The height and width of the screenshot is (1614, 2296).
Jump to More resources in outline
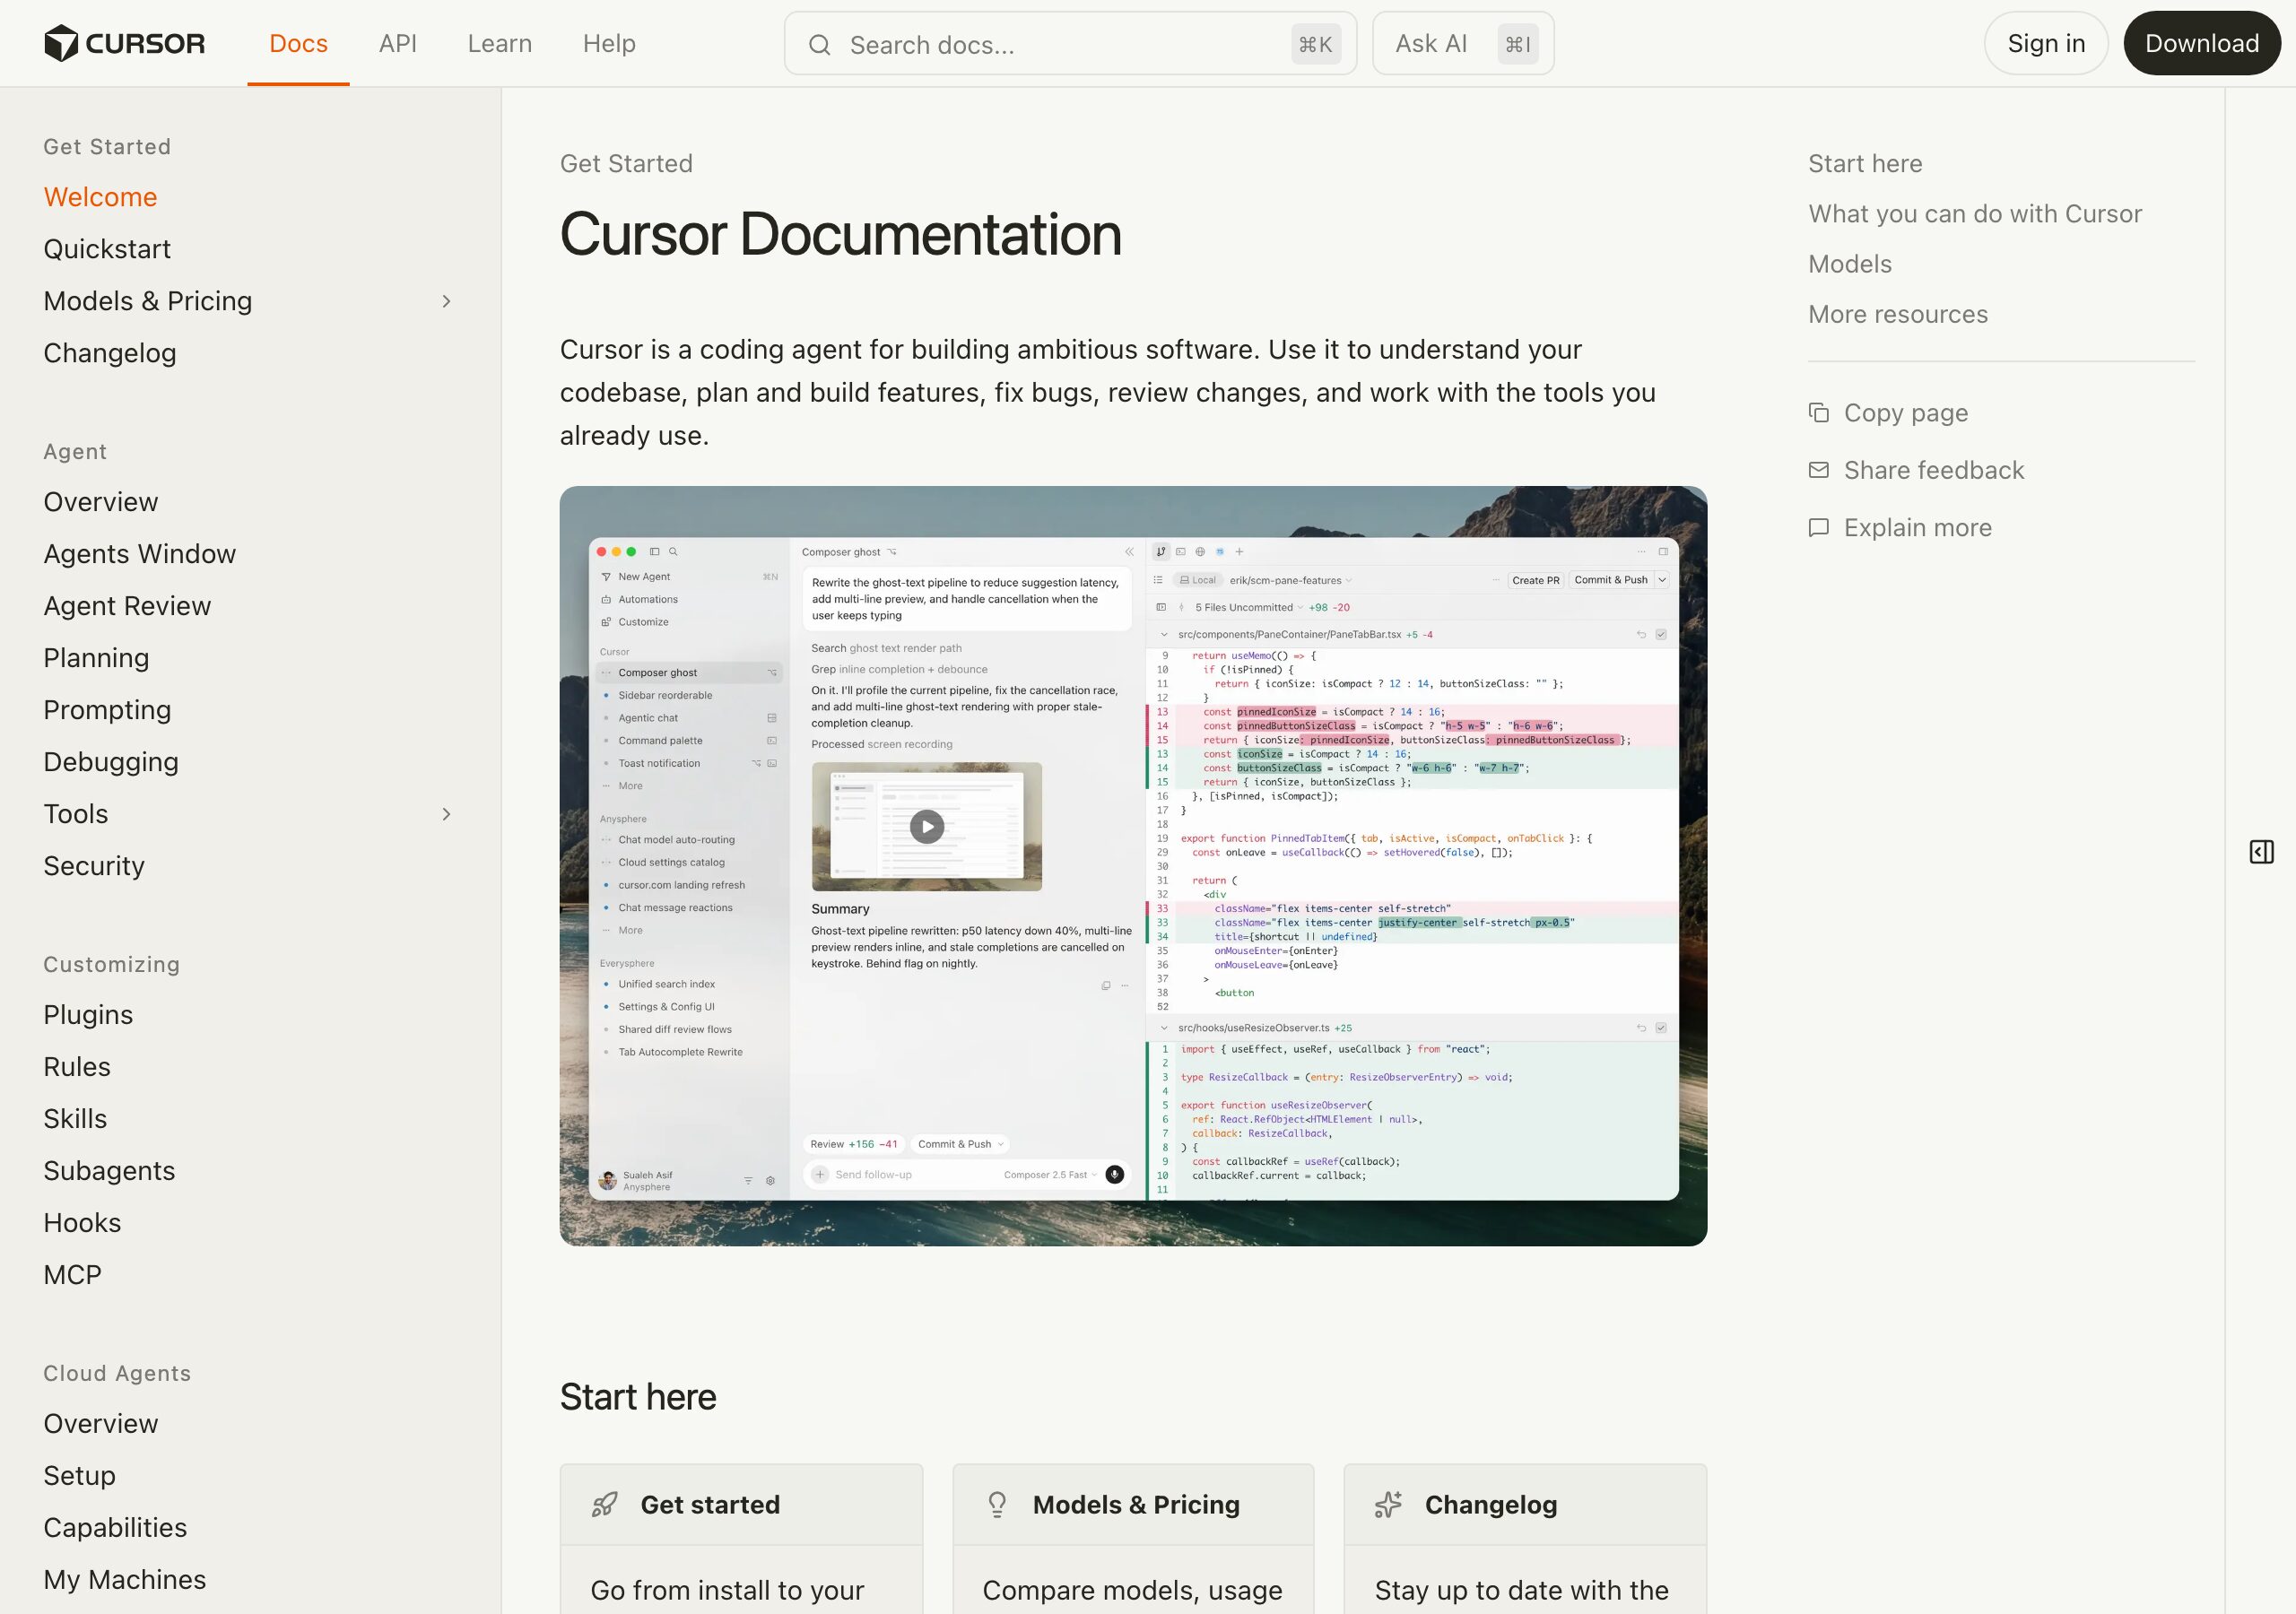coord(1898,315)
